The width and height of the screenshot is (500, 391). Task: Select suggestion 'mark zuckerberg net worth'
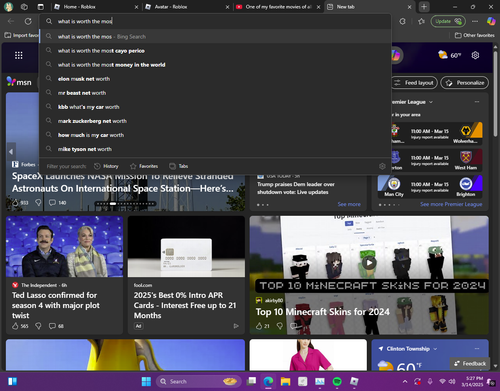215,121
